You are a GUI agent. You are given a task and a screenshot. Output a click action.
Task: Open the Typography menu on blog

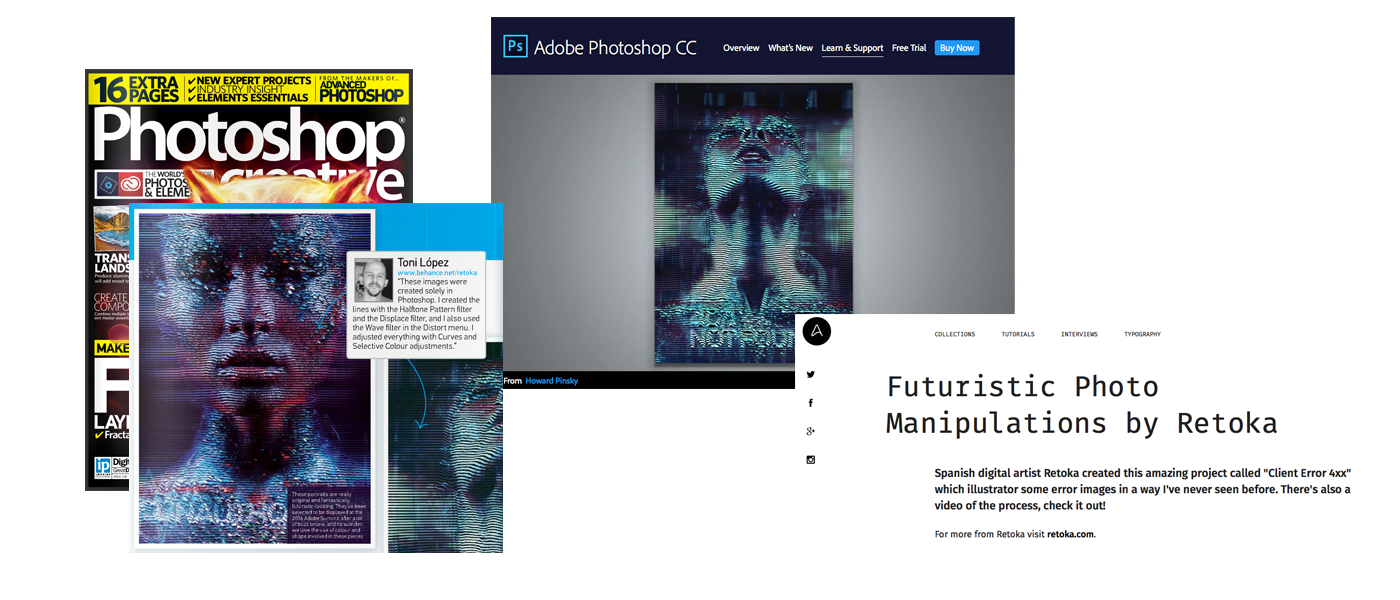pyautogui.click(x=1142, y=334)
